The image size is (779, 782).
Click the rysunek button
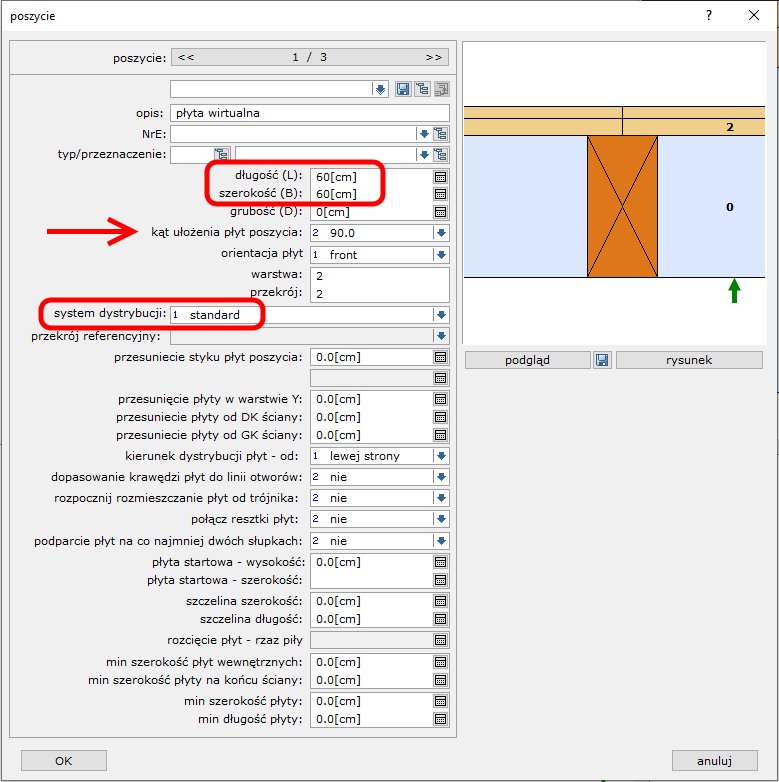point(689,360)
